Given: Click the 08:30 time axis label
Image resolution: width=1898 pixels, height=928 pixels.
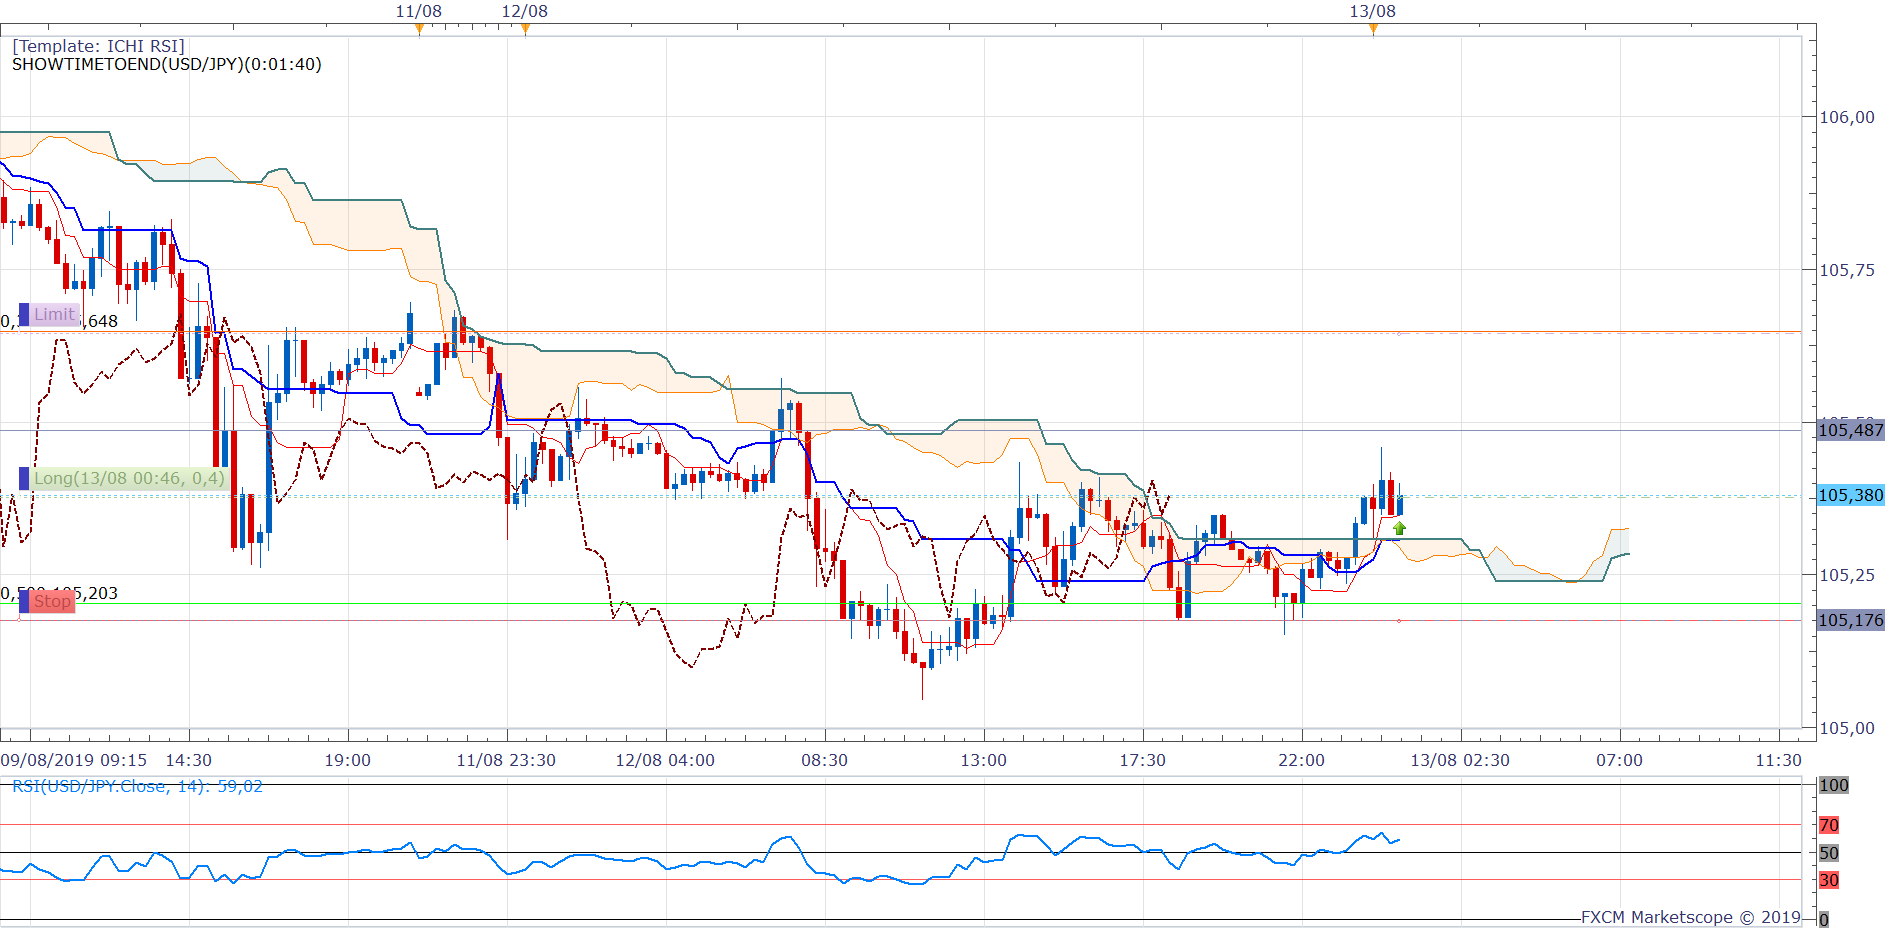Looking at the screenshot, I should tap(824, 760).
